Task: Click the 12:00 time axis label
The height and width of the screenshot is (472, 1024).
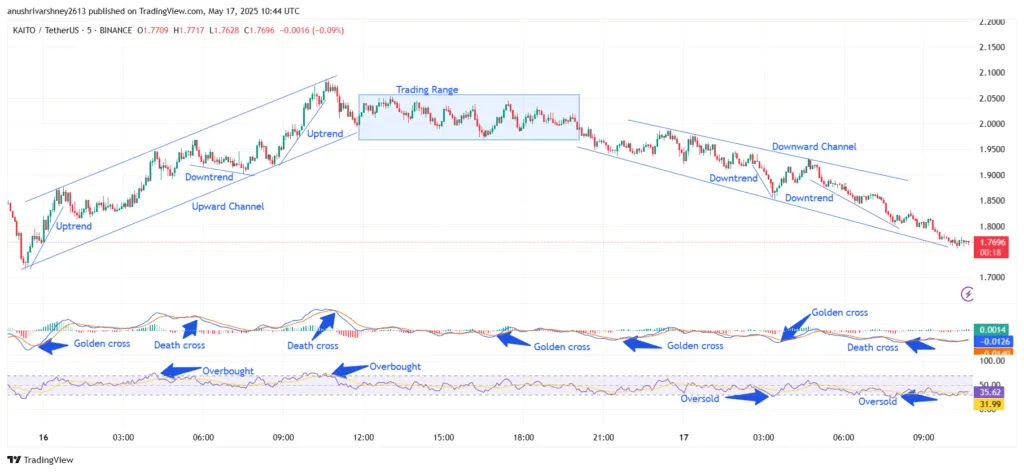Action: [363, 437]
